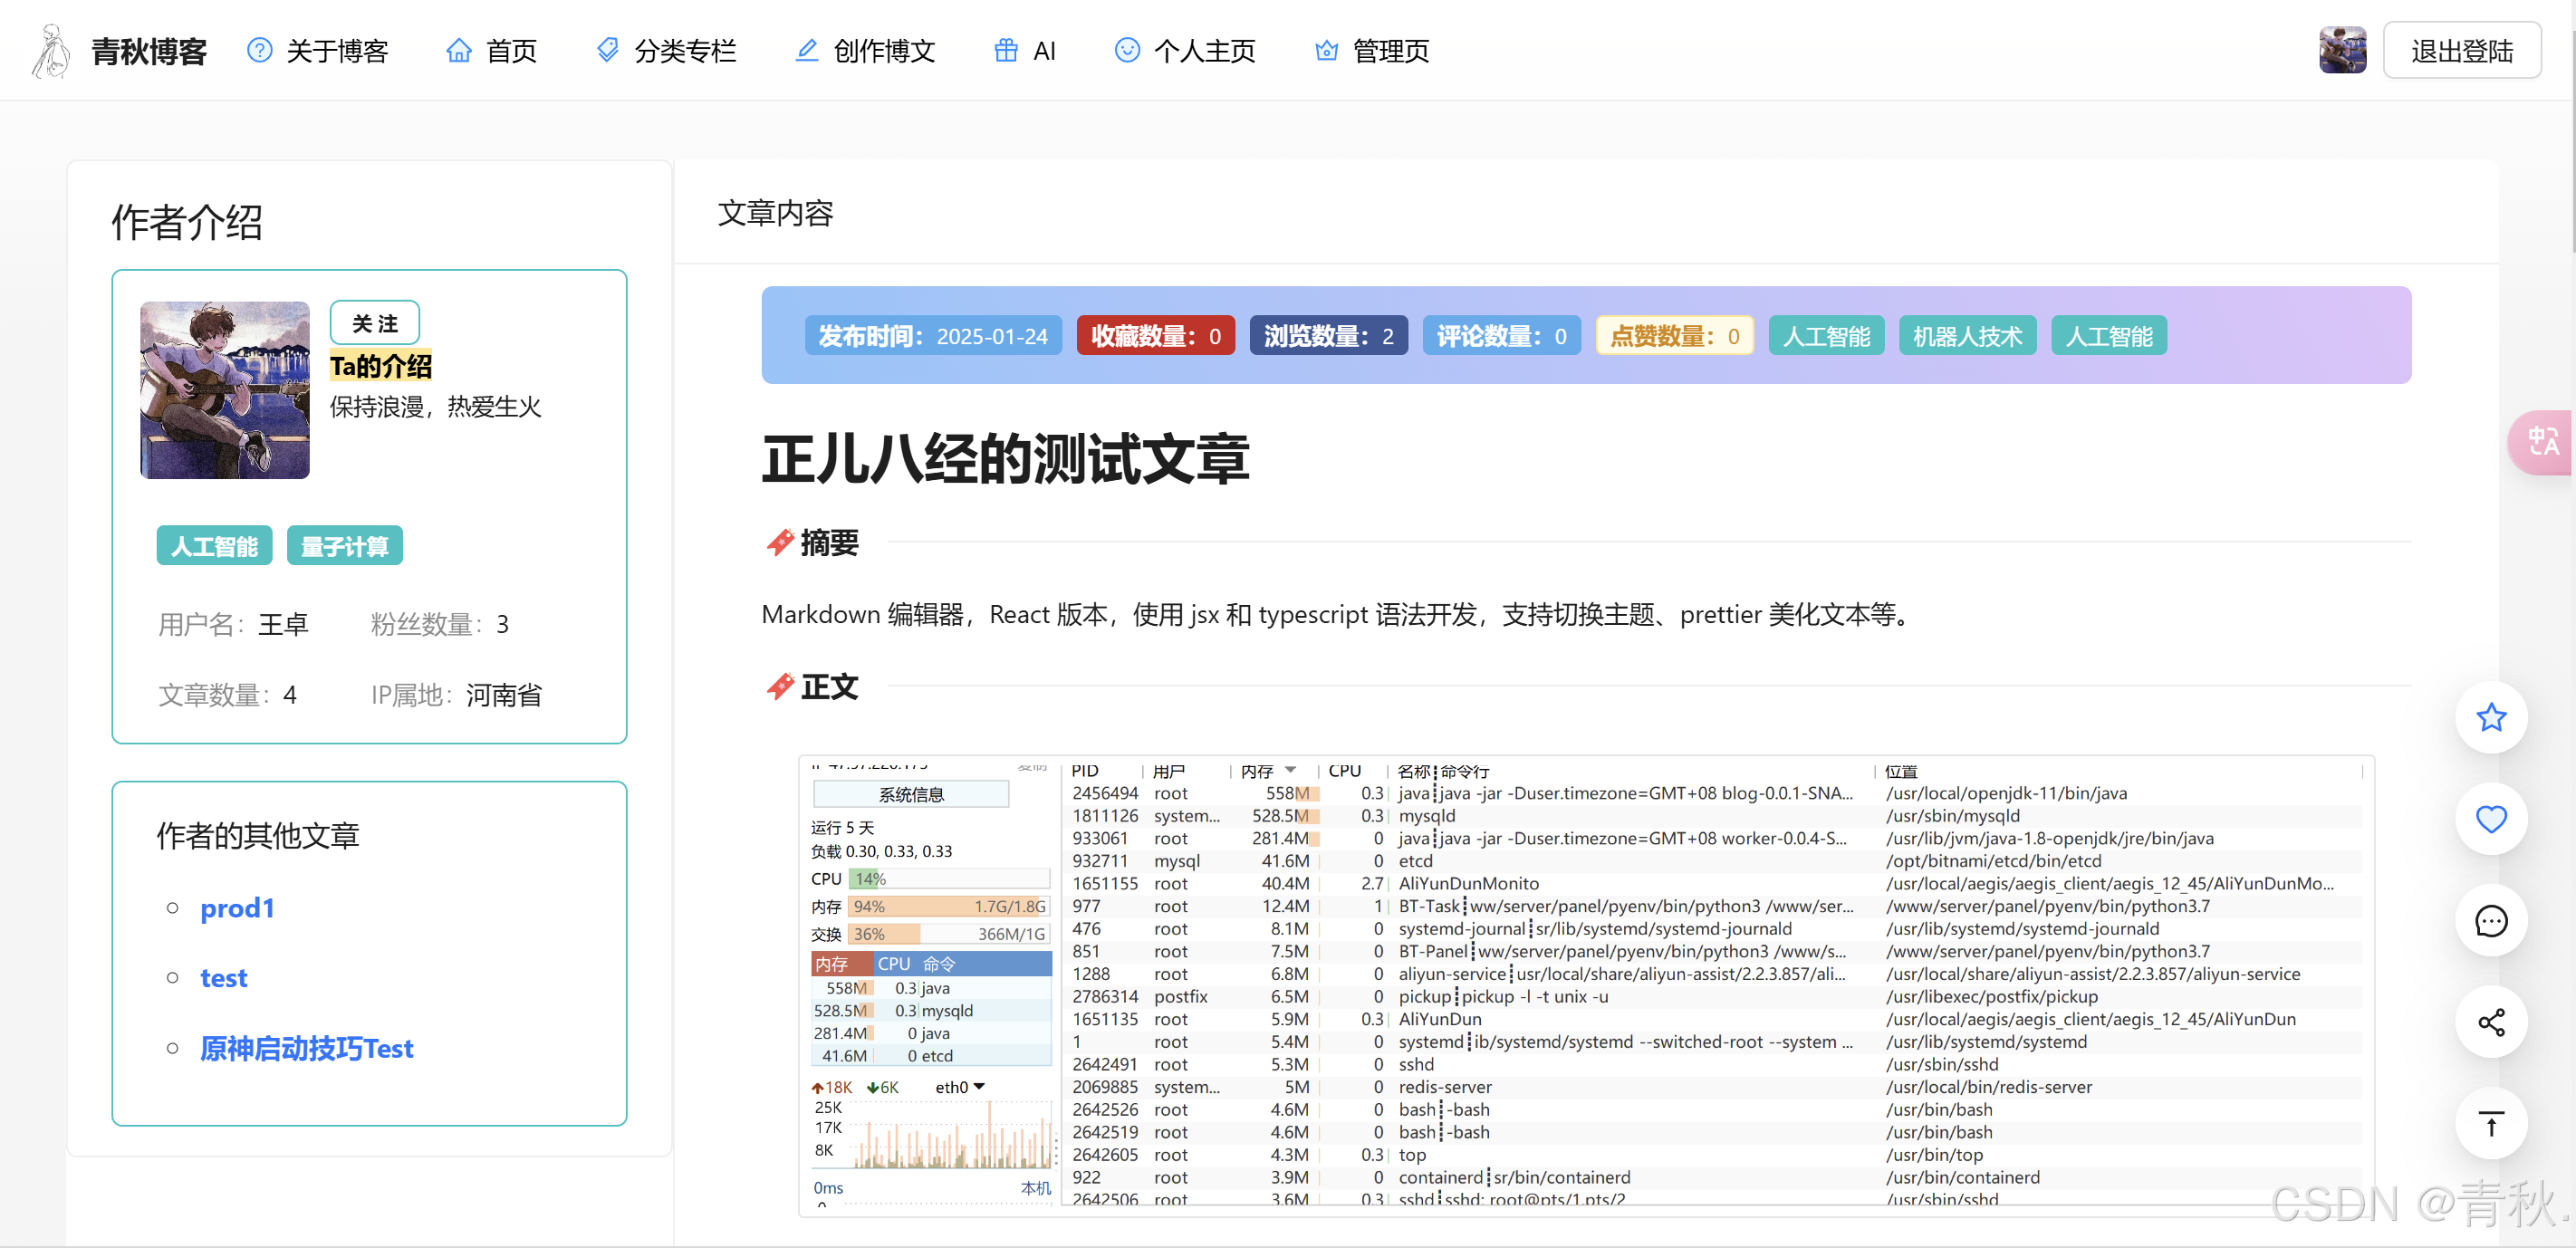Toggle follow with 关注 button

[375, 323]
